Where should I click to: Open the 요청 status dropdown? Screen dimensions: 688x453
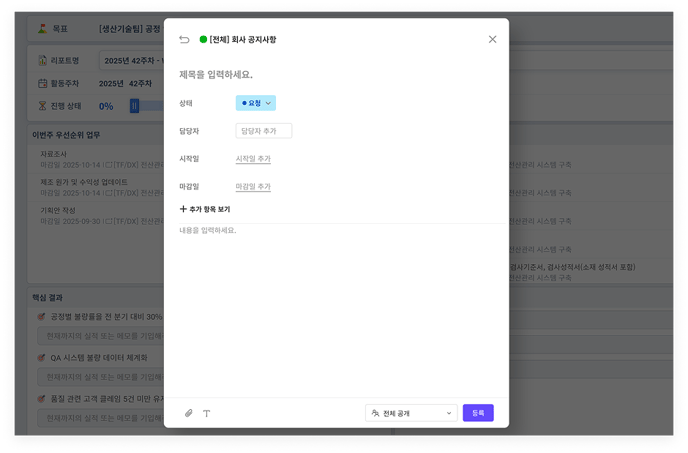coord(256,103)
